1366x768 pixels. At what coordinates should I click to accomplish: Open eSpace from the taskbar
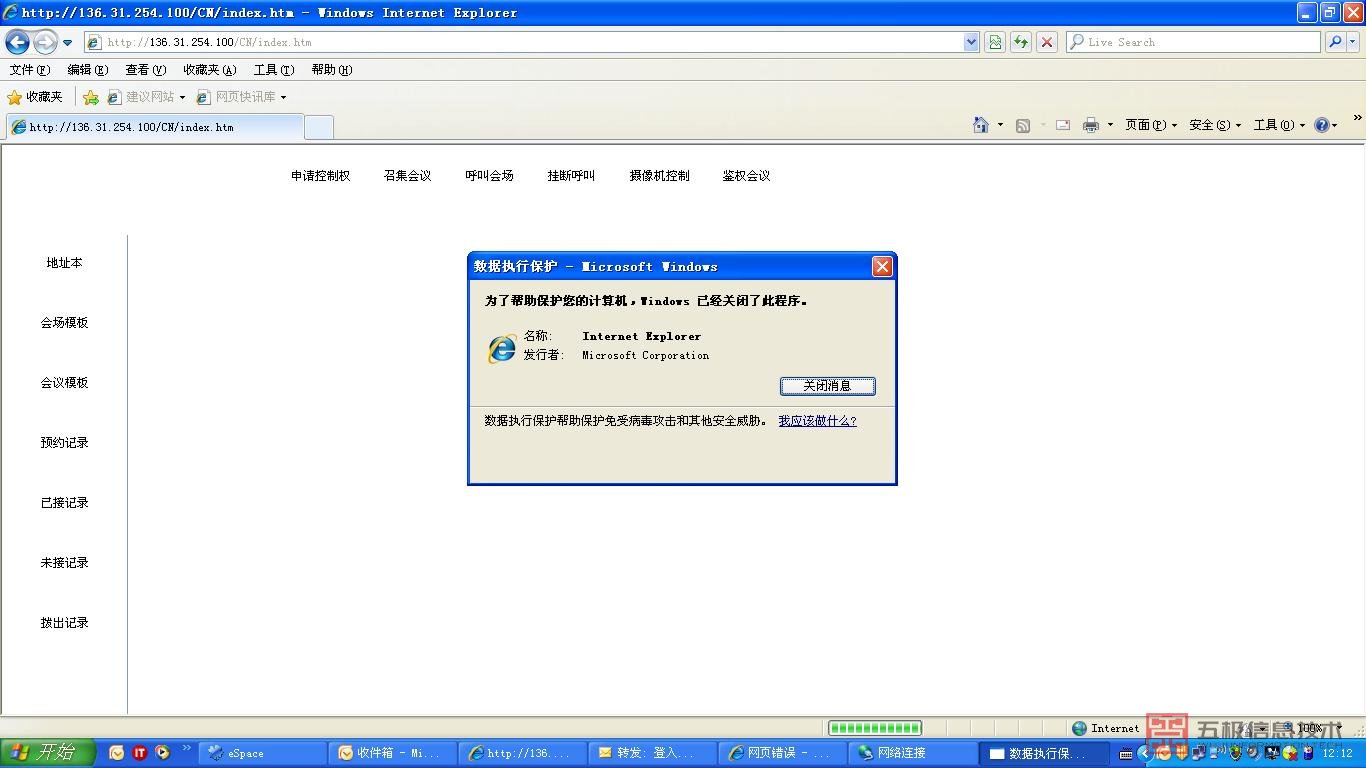click(264, 753)
